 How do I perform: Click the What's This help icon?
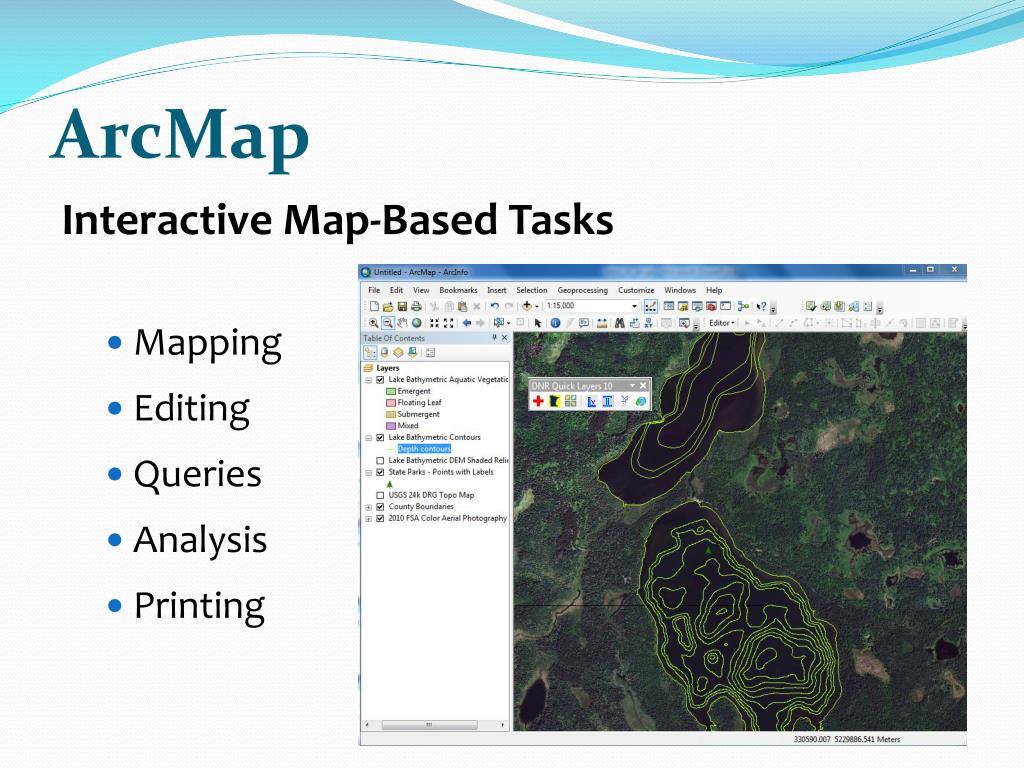pyautogui.click(x=761, y=306)
